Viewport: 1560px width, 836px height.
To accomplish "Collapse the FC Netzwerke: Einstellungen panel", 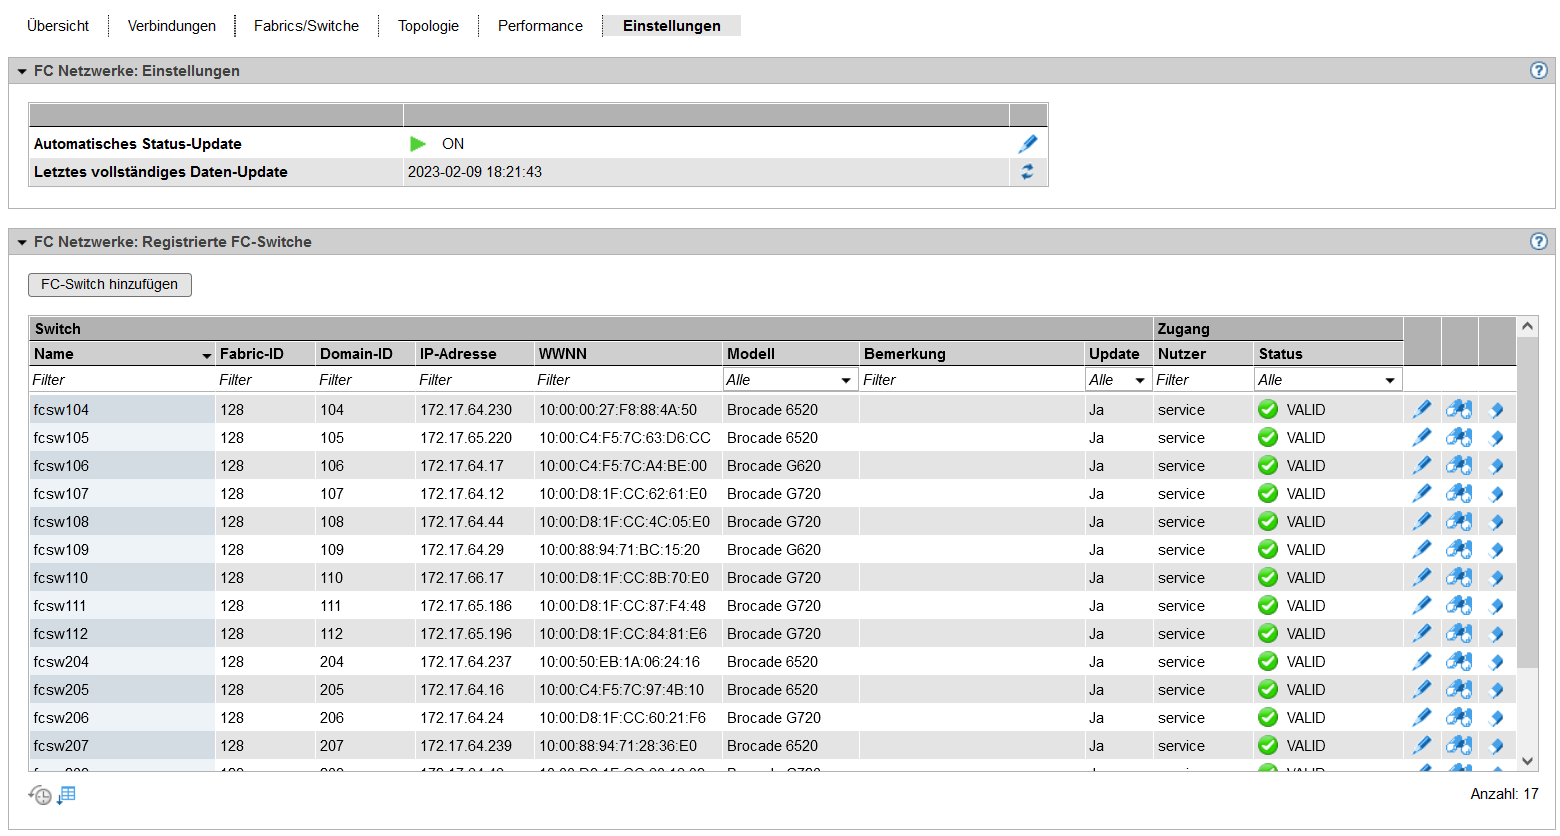I will [x=22, y=72].
